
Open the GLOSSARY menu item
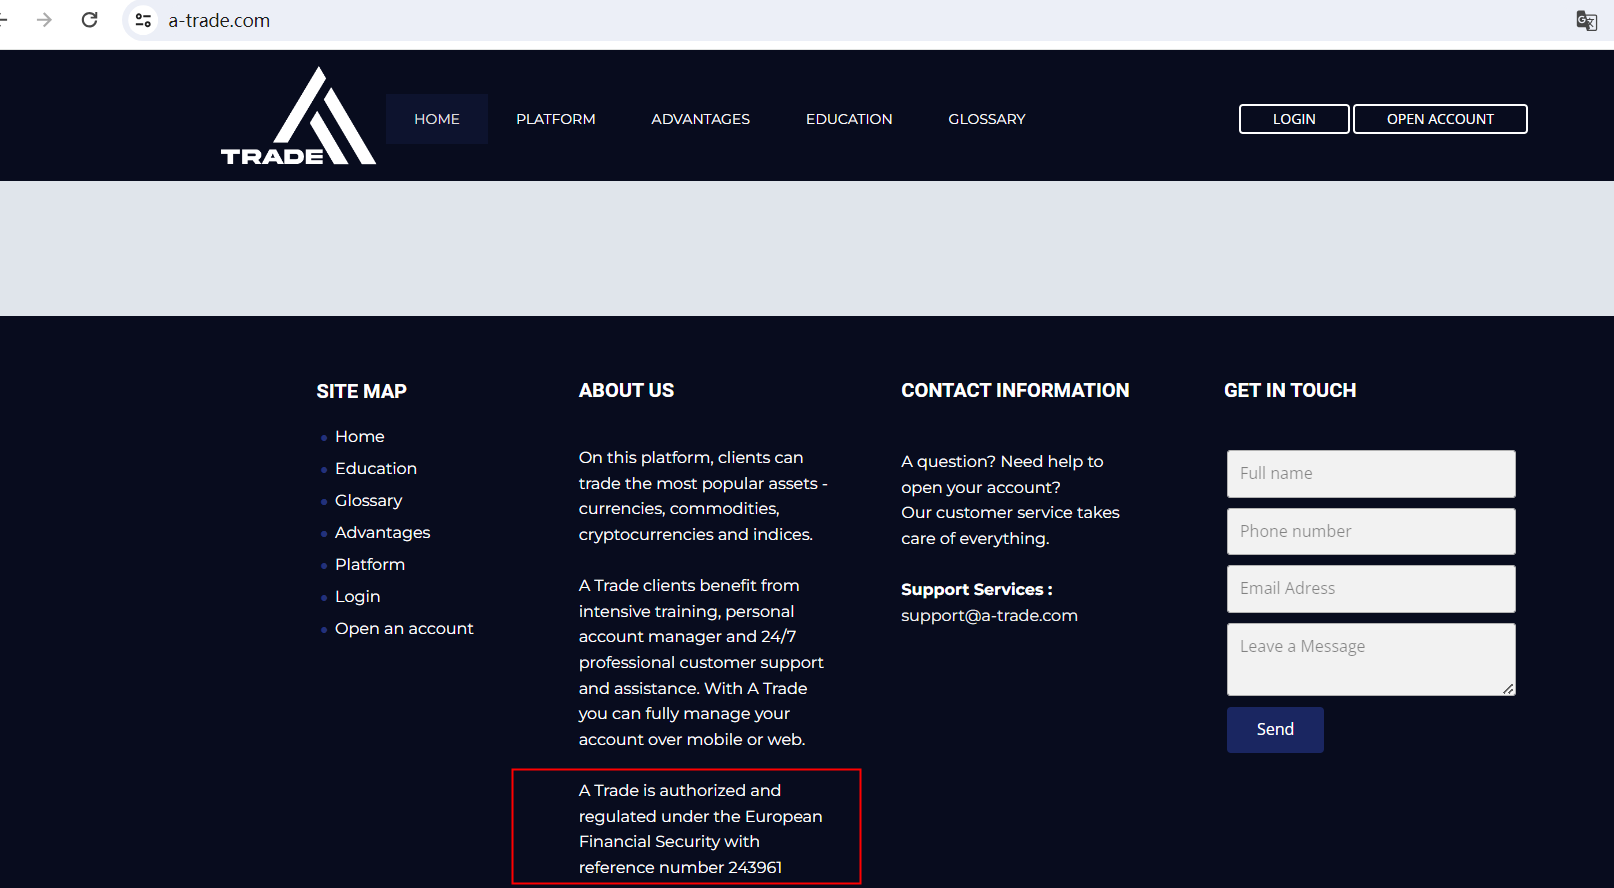(x=987, y=119)
